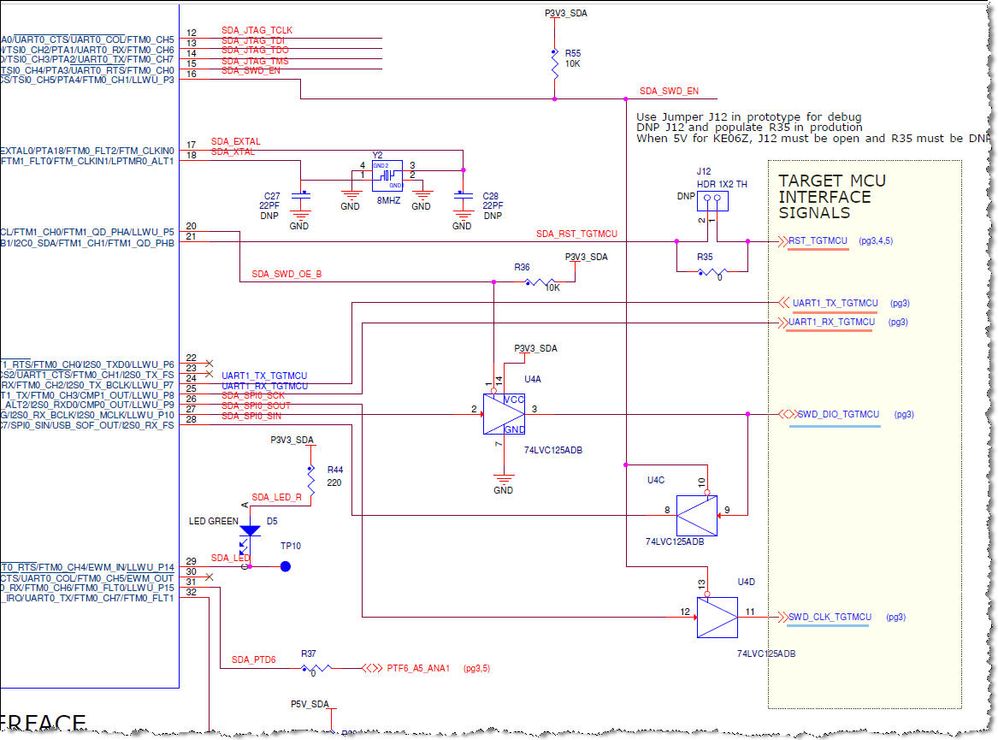
Task: Click the SDA_JTAG_TMS net label
Action: (255, 60)
